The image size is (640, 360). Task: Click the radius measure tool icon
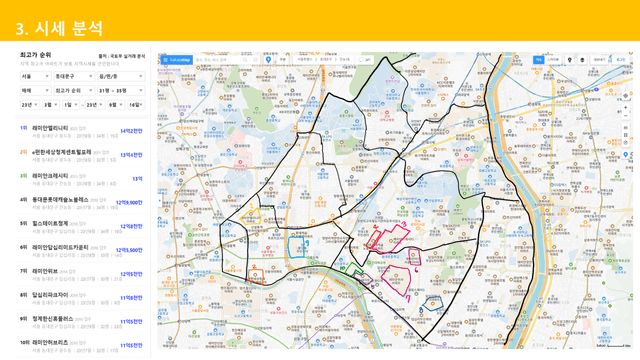pyautogui.click(x=625, y=142)
